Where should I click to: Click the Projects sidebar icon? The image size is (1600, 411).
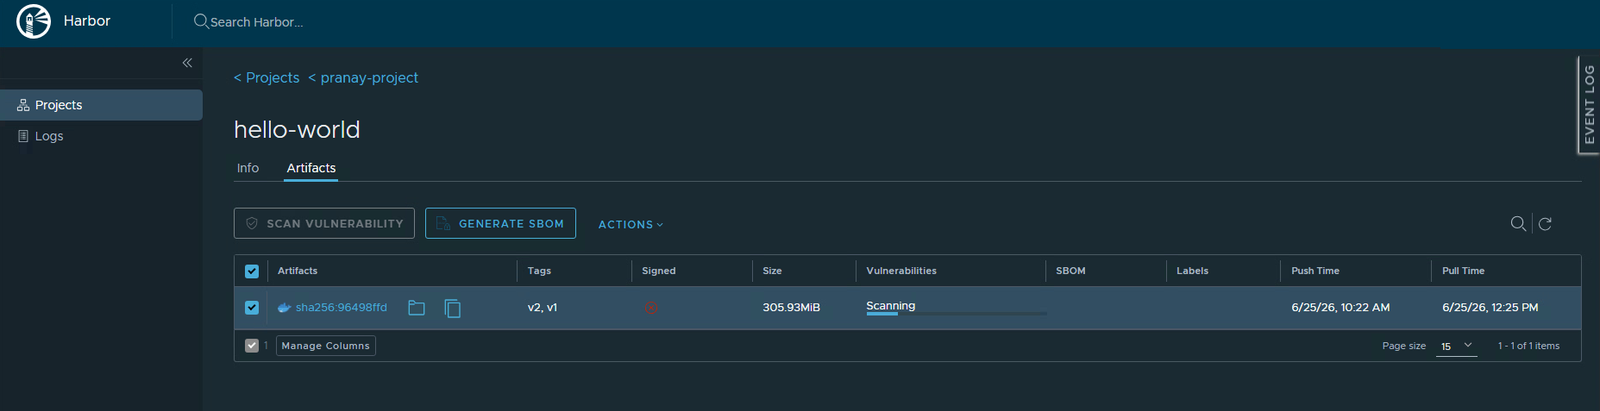click(23, 105)
